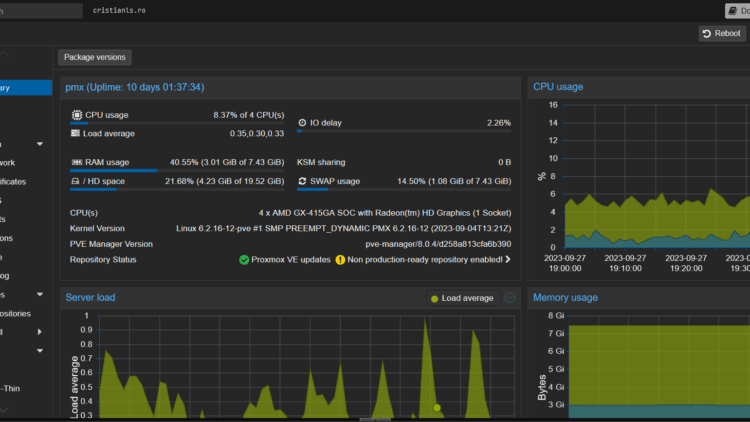Toggle the Load average legend item
The height and width of the screenshot is (422, 750).
point(463,298)
